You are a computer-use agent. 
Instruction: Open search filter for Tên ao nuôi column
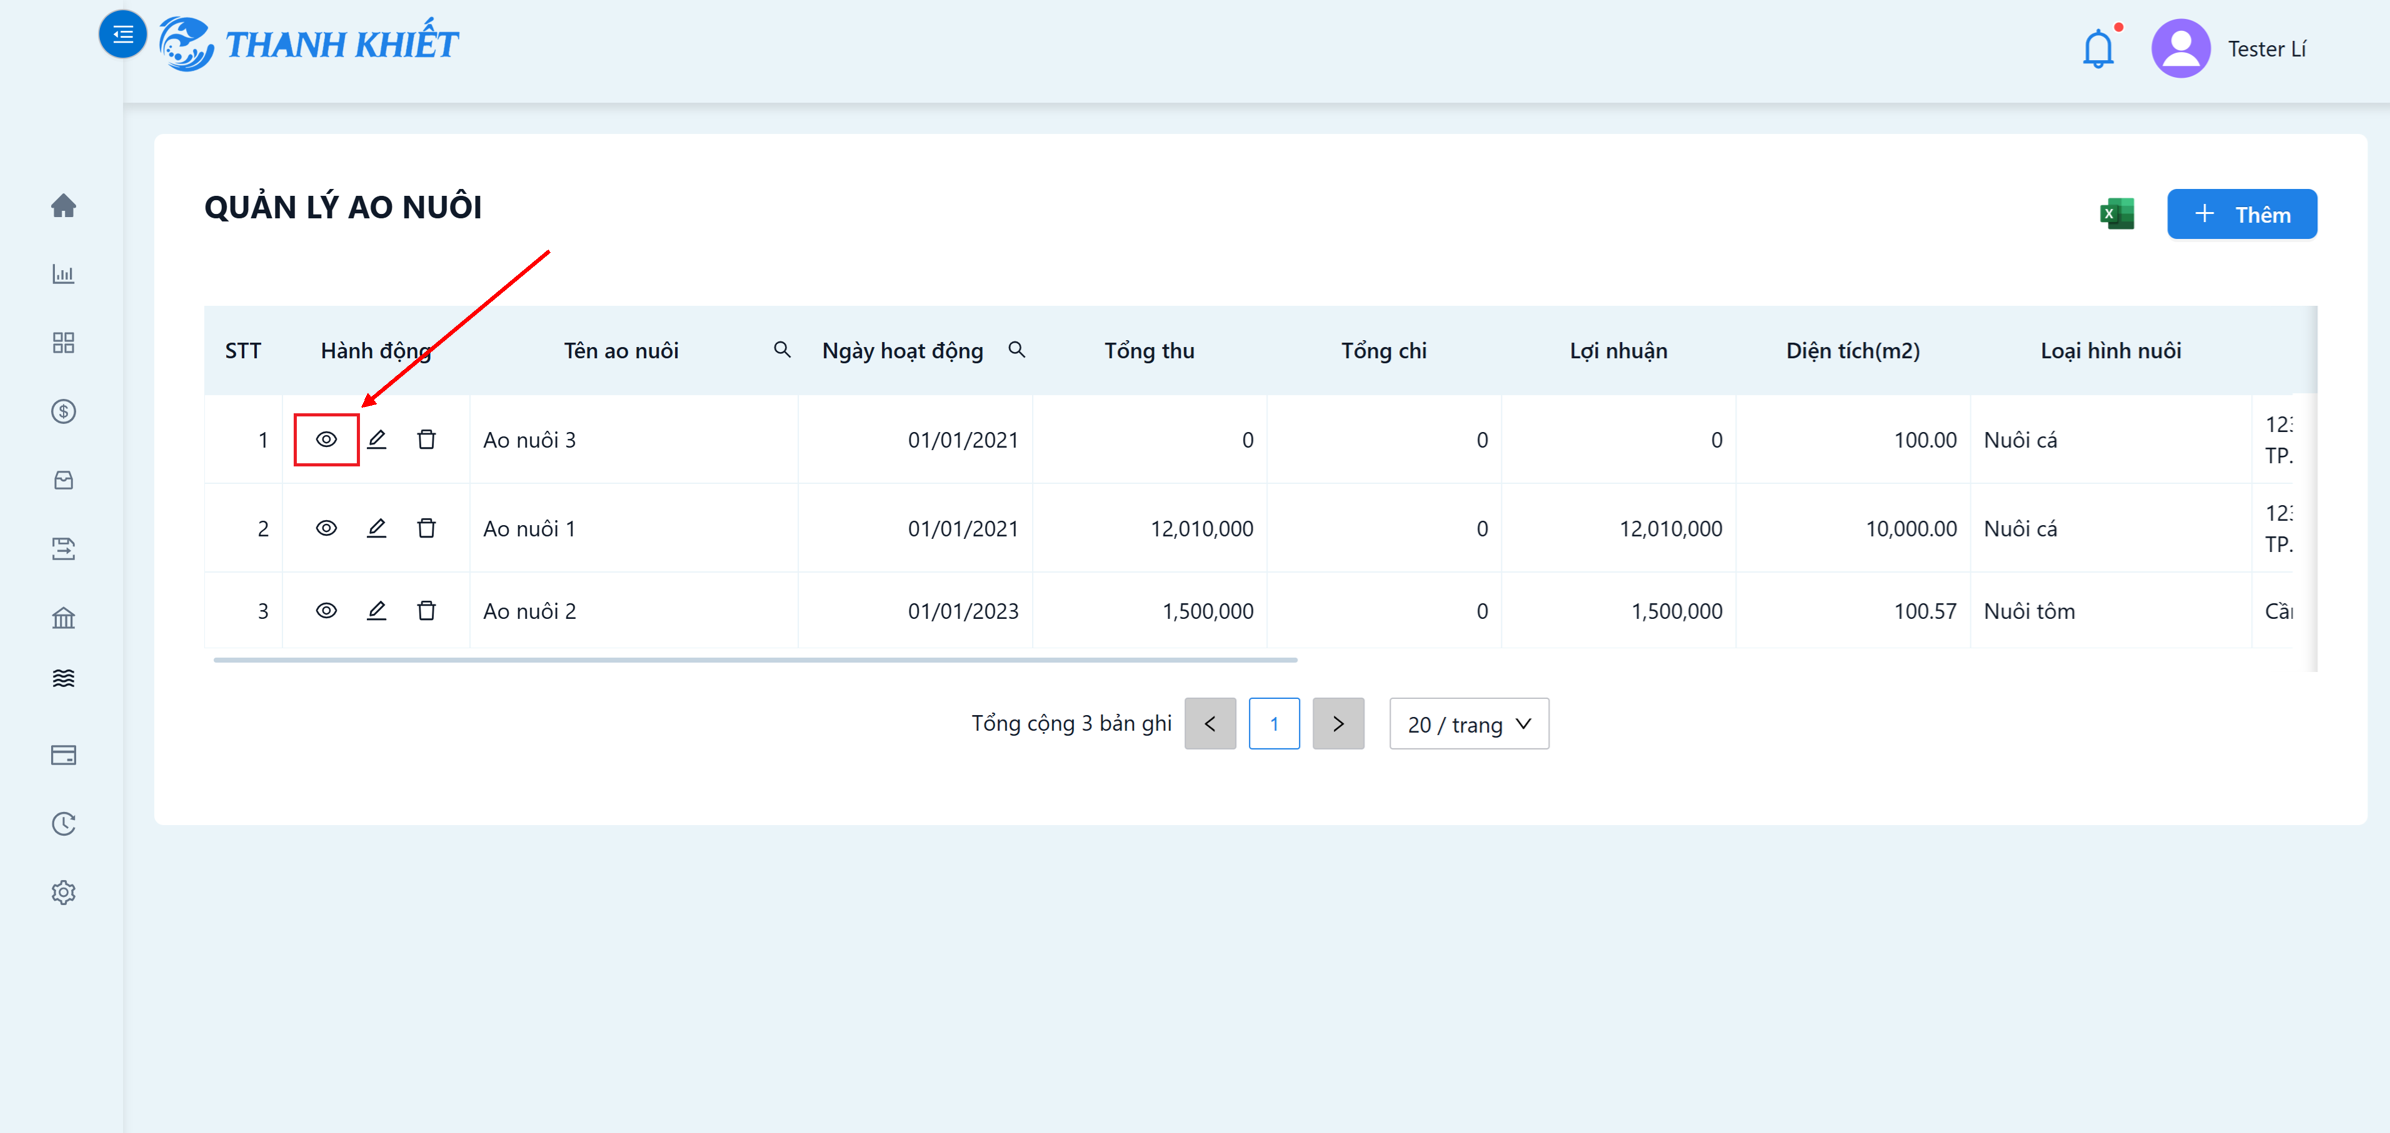[x=782, y=350]
